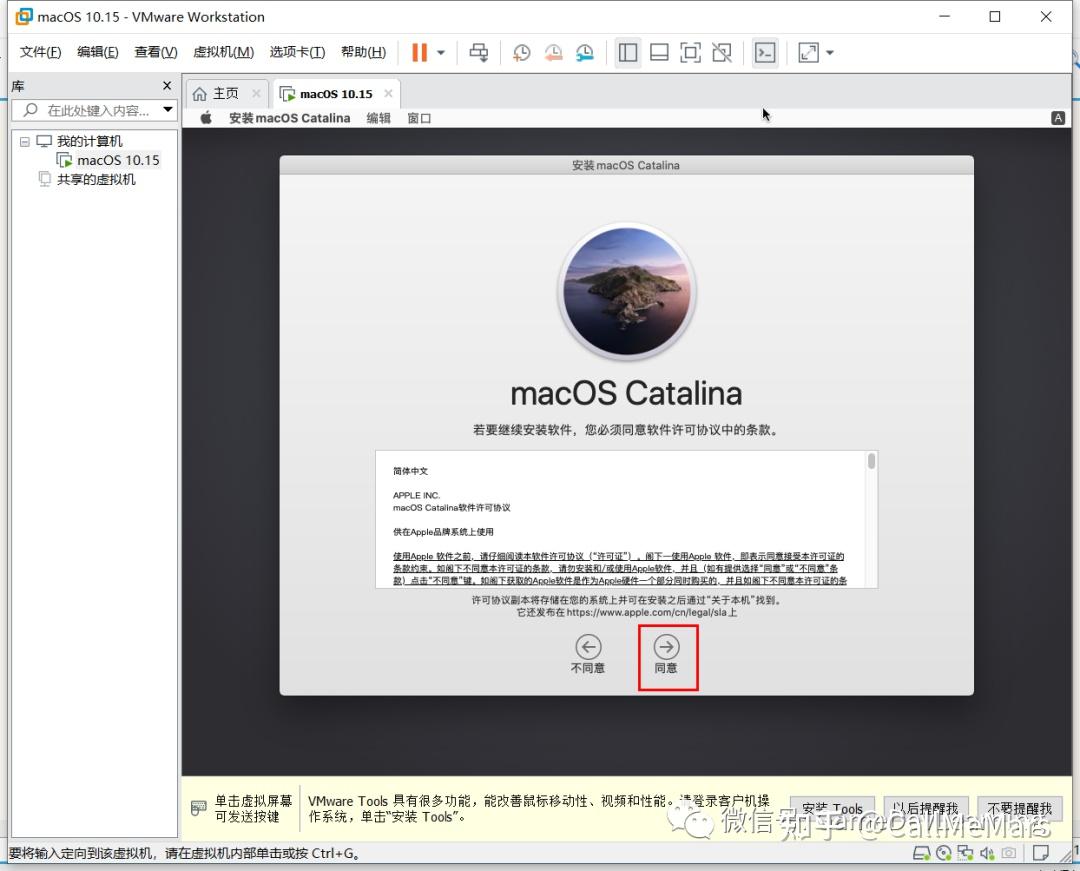The image size is (1080, 871).
Task: Click the VMware Workstation title bar icon
Action: [x=24, y=17]
